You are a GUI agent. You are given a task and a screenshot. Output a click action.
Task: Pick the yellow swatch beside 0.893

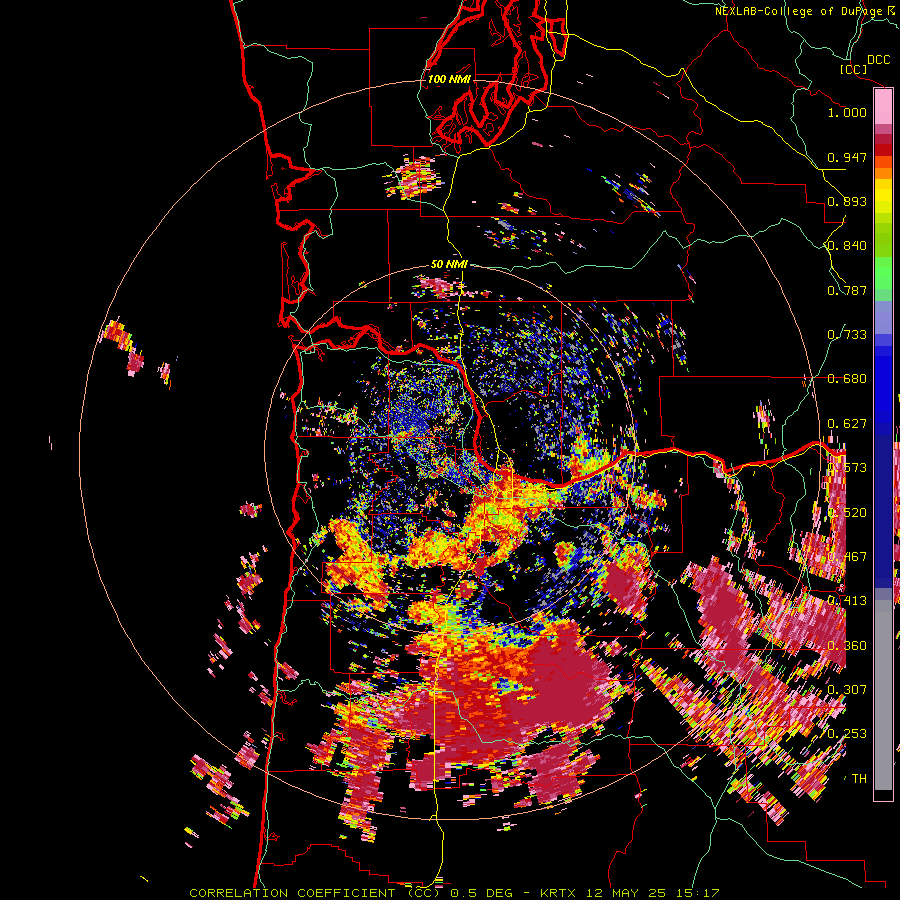pyautogui.click(x=883, y=196)
